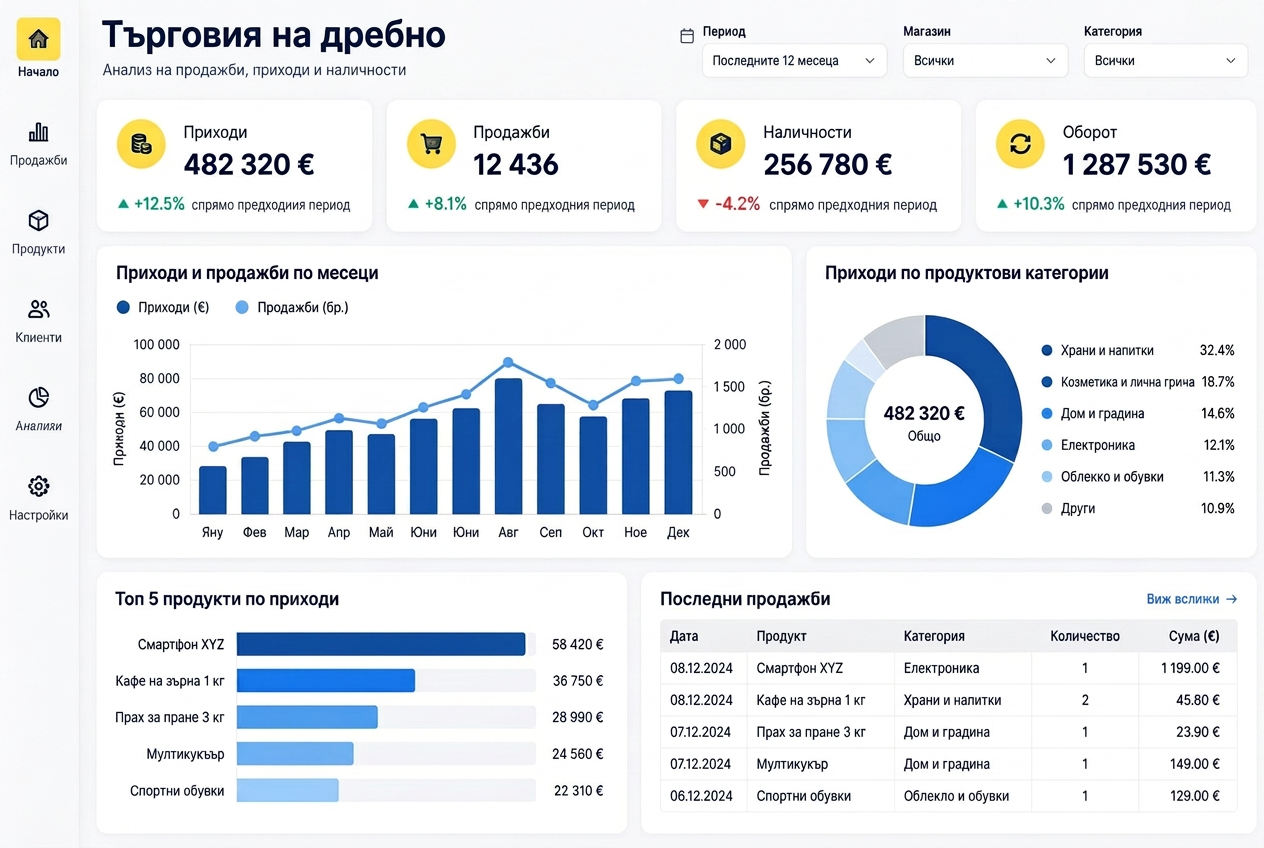Screen dimensions: 1264x848
Task: Open the Продукти box icon
Action: (x=38, y=220)
